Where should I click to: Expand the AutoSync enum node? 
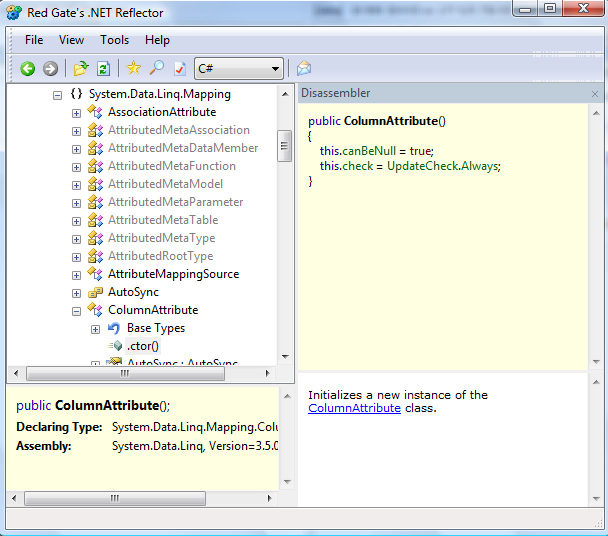pos(76,293)
